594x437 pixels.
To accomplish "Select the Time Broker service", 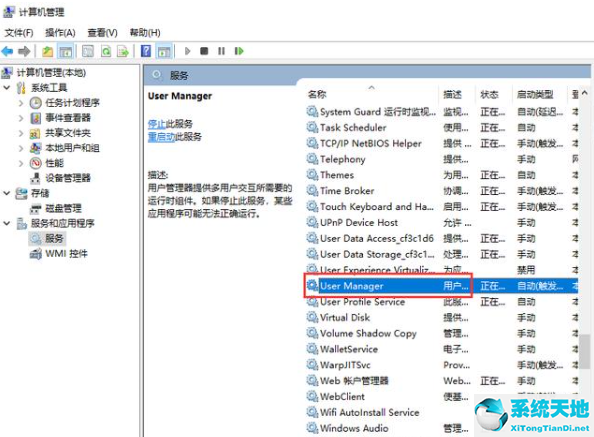I will pos(442,191).
